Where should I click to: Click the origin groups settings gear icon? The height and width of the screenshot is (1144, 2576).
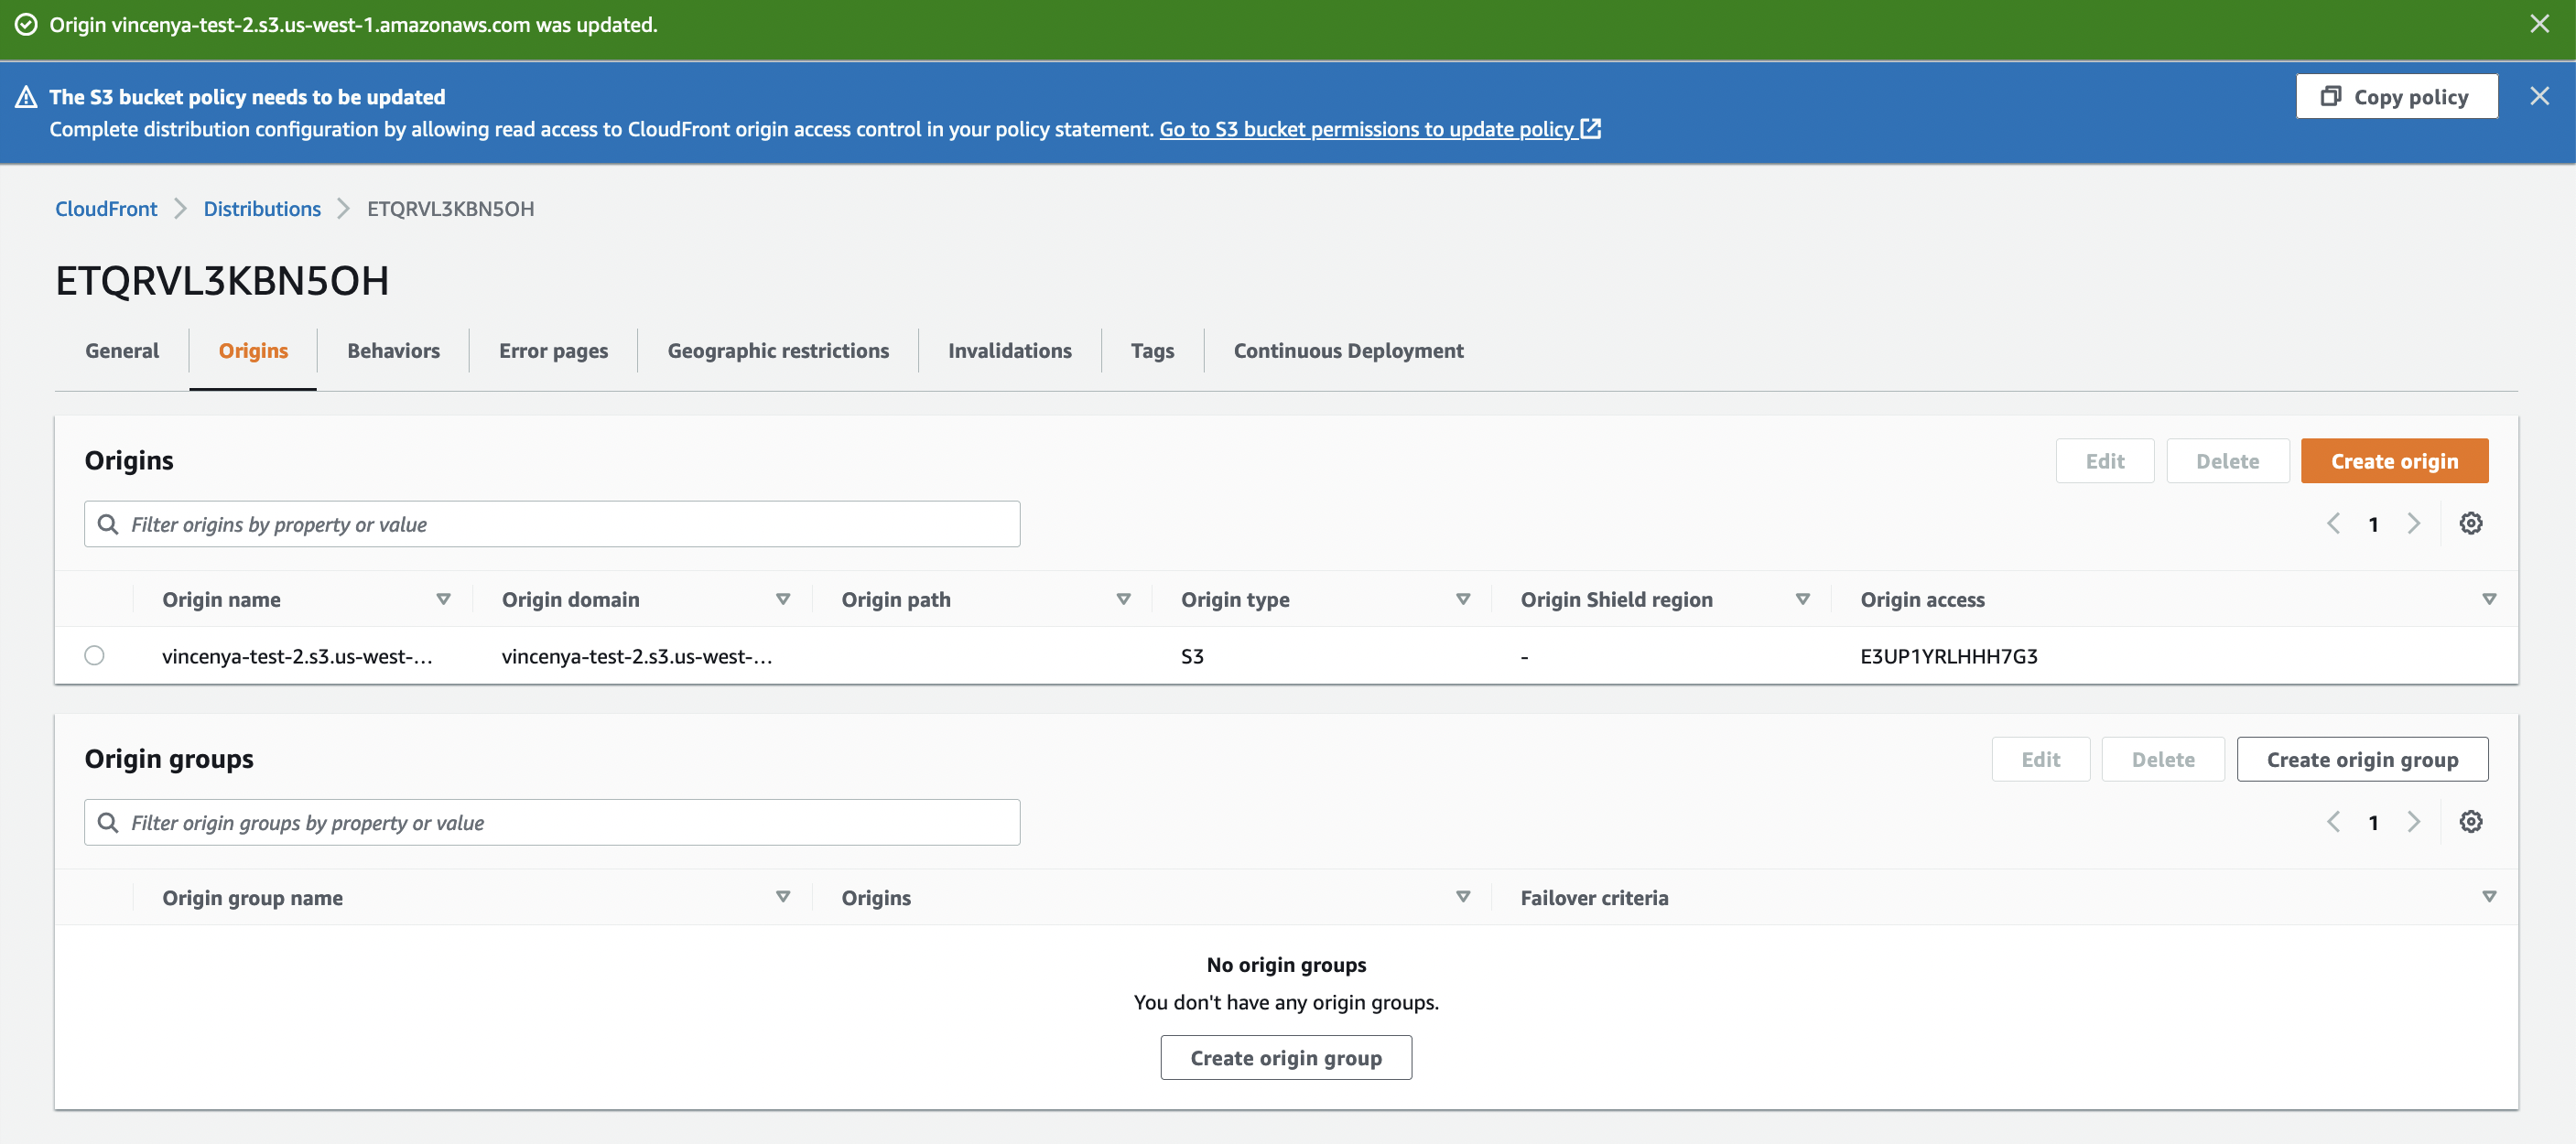[2471, 821]
